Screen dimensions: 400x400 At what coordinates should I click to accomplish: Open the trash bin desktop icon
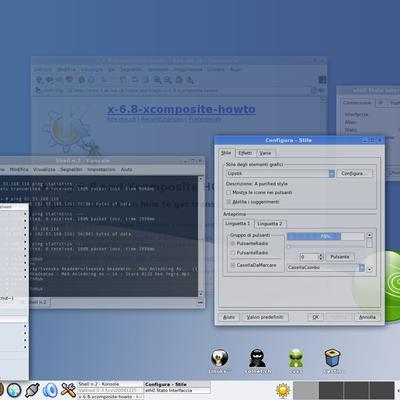pos(333,358)
